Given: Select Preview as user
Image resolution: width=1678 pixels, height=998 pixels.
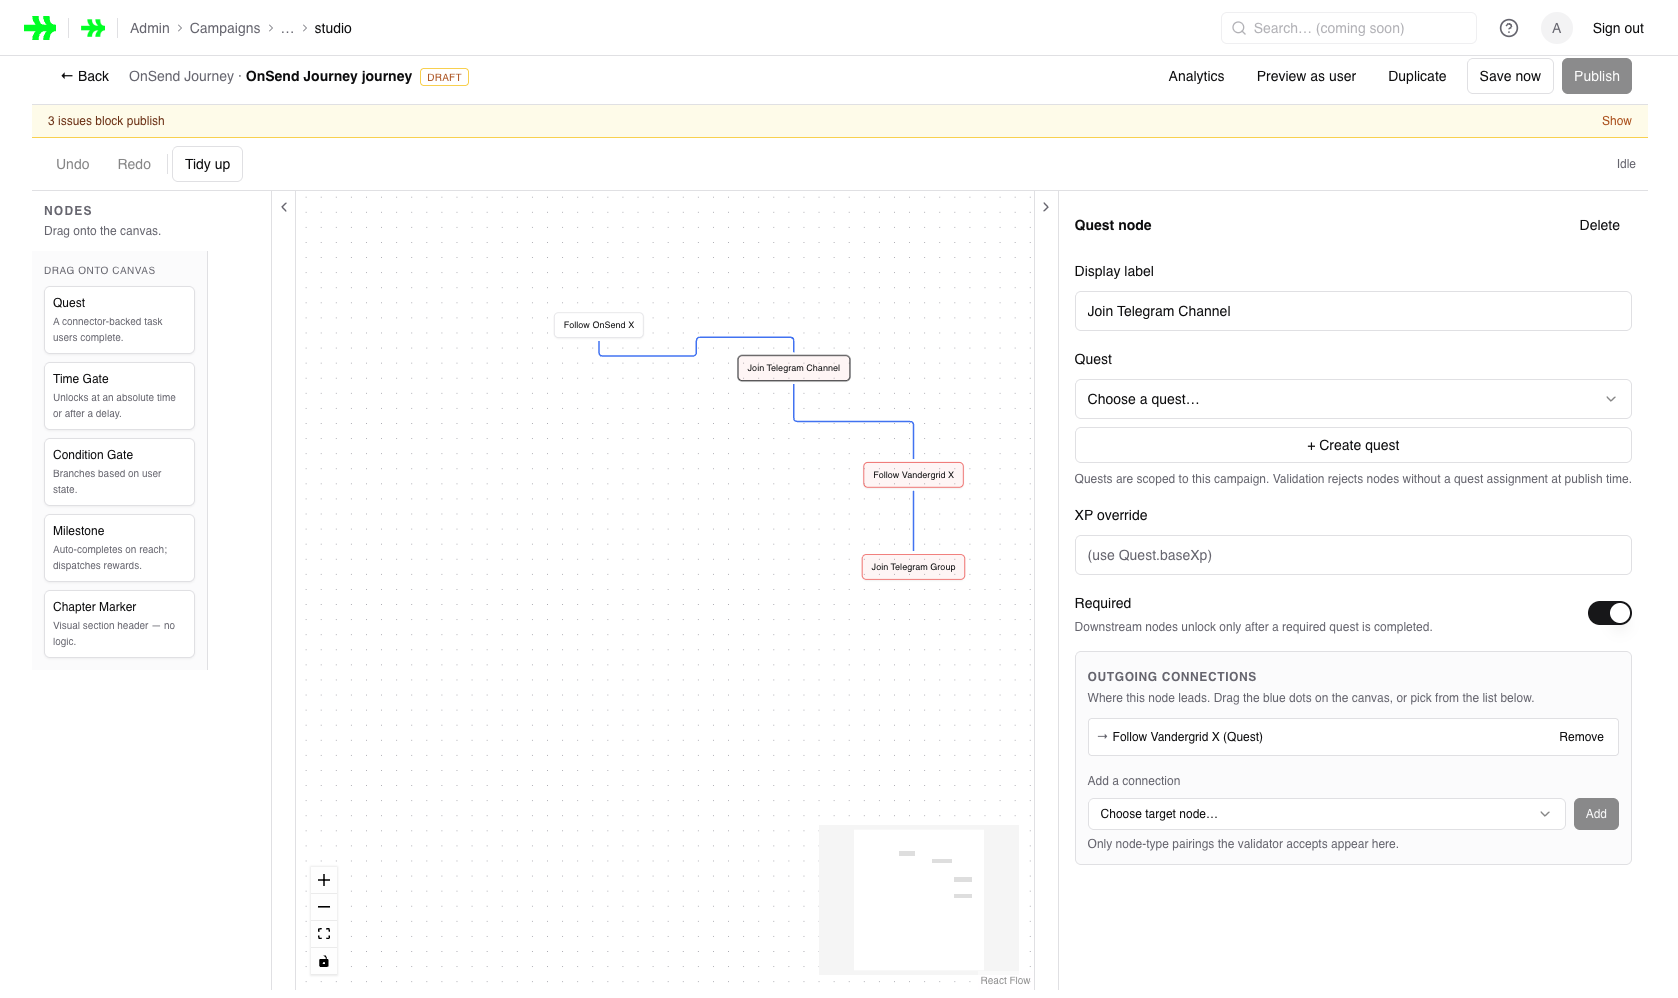Looking at the screenshot, I should (1306, 76).
